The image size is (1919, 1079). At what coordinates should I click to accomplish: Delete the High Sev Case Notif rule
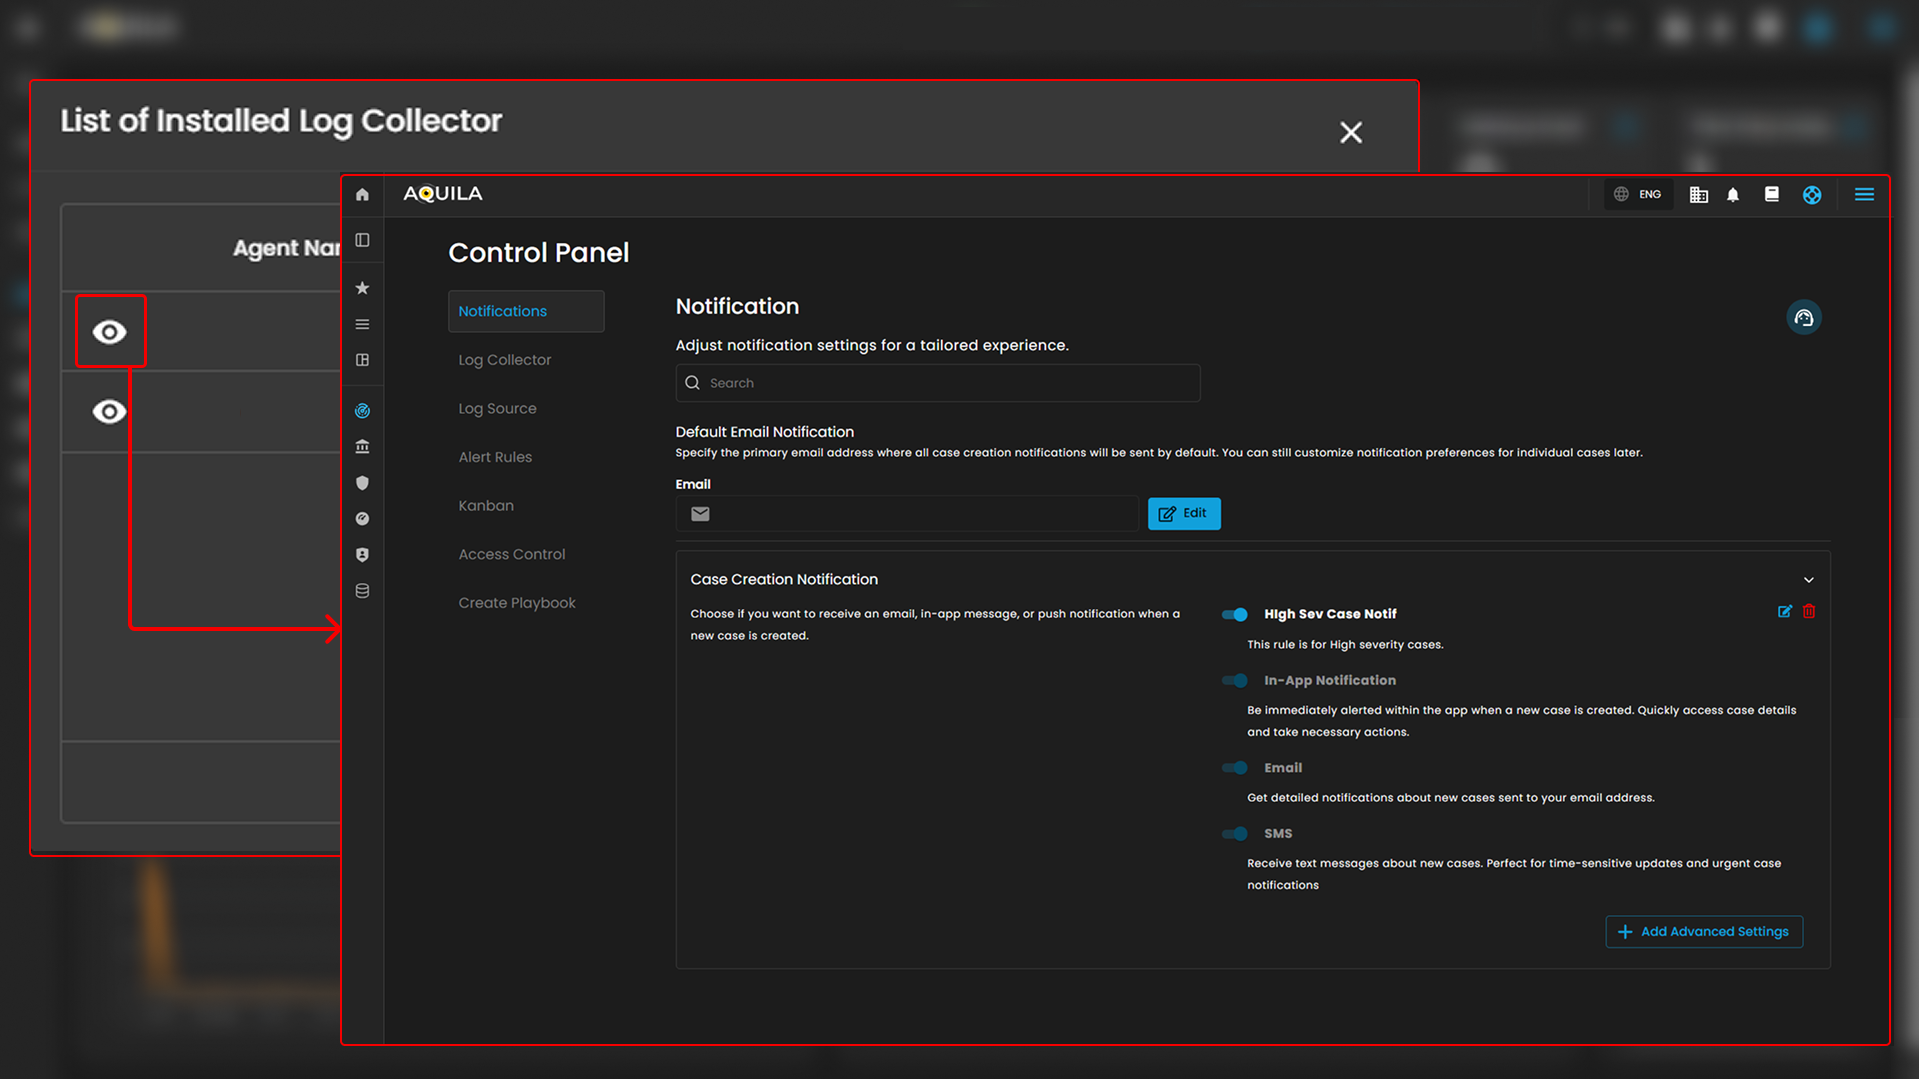coord(1809,611)
